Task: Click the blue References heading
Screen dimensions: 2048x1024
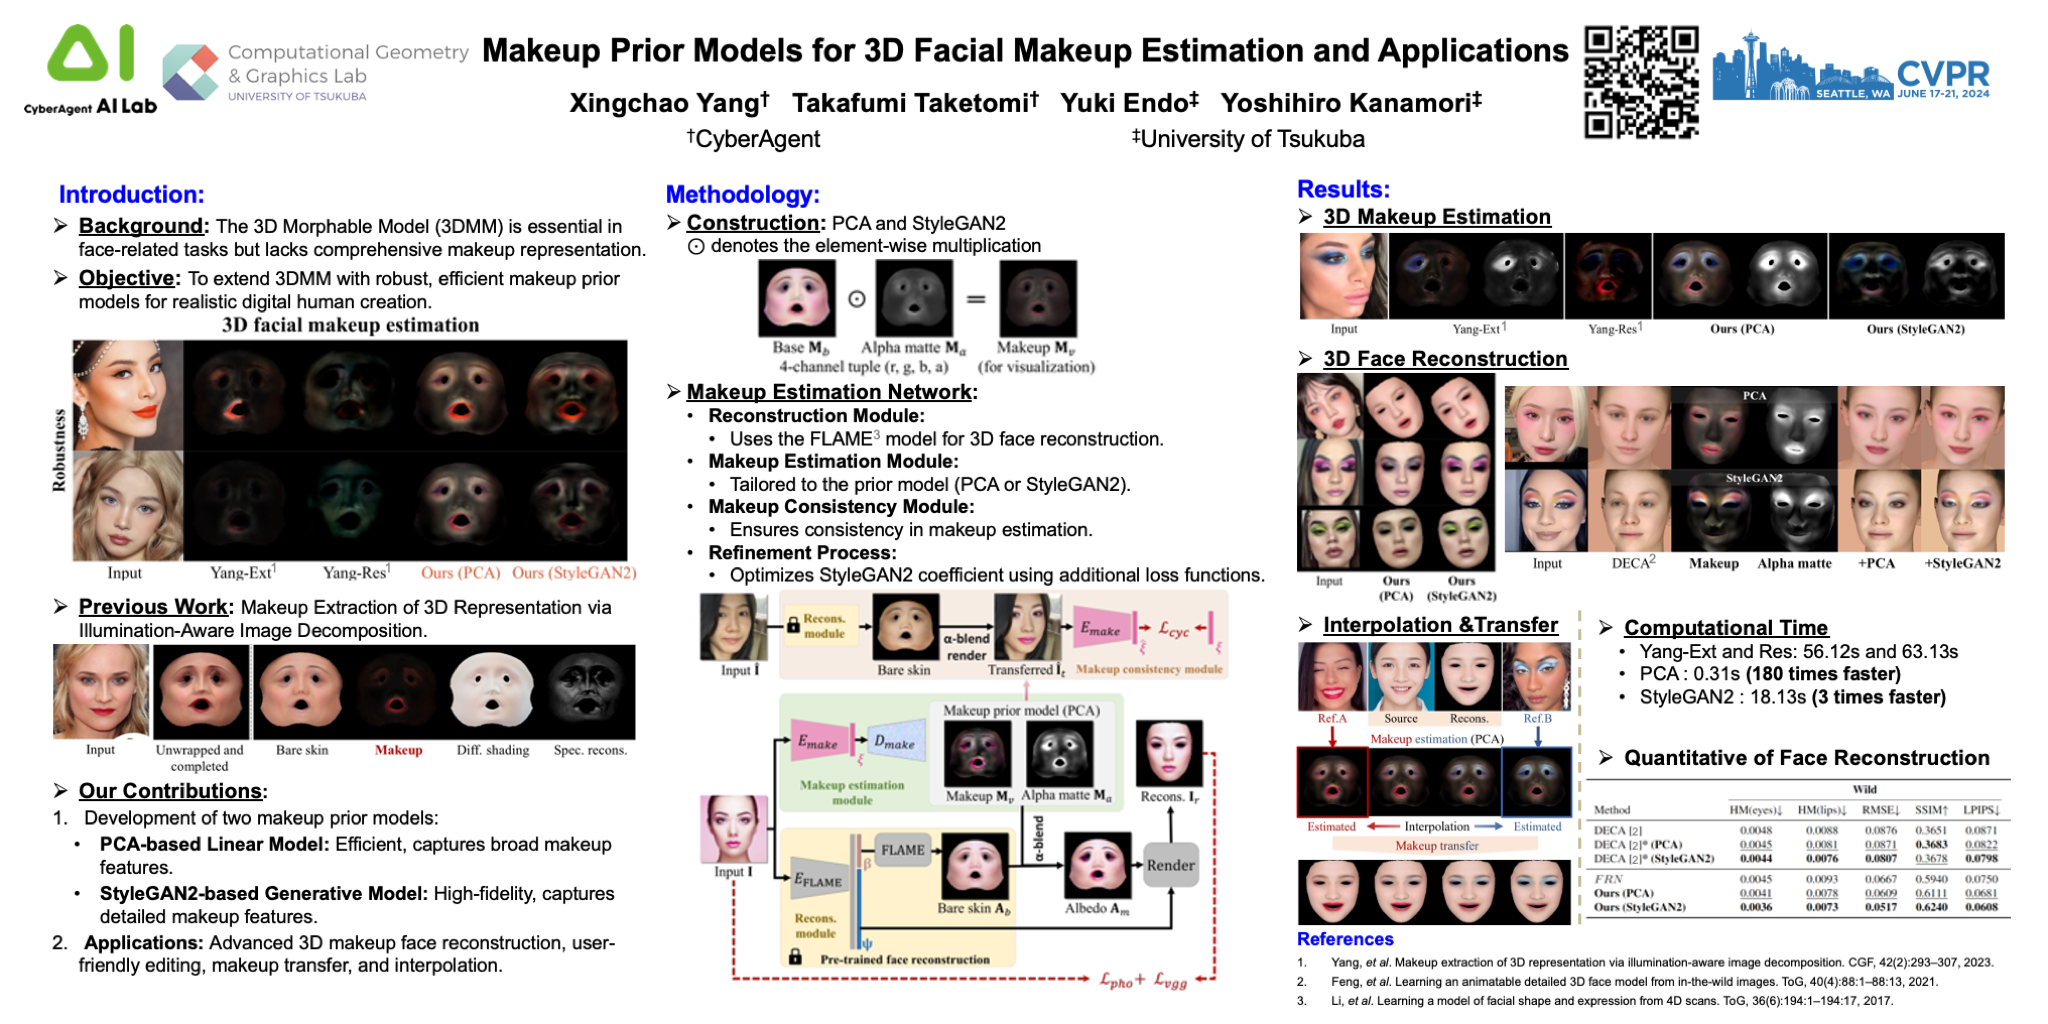Action: point(1345,939)
